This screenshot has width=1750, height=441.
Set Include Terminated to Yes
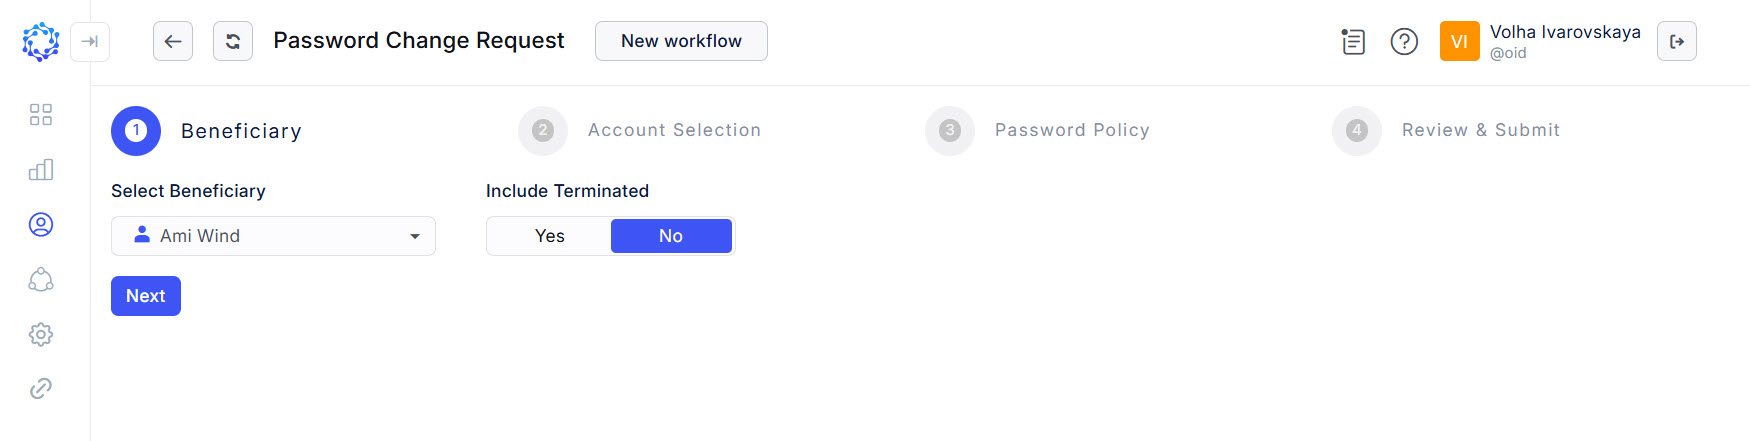550,236
